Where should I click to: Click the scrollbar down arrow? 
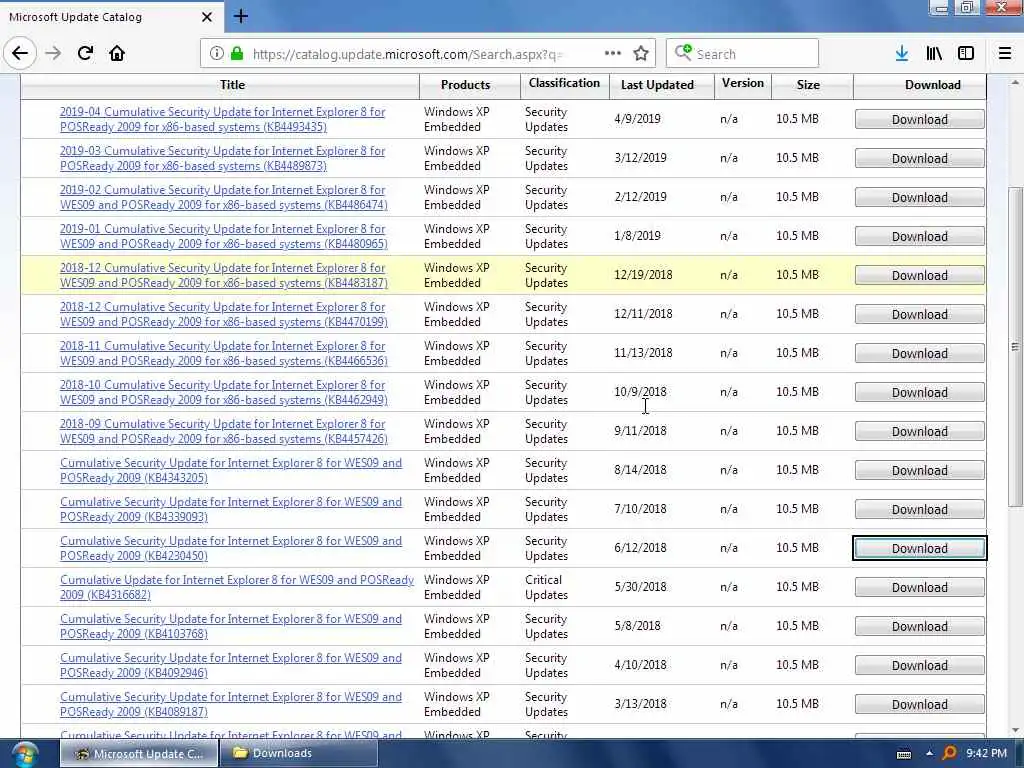(x=1015, y=730)
